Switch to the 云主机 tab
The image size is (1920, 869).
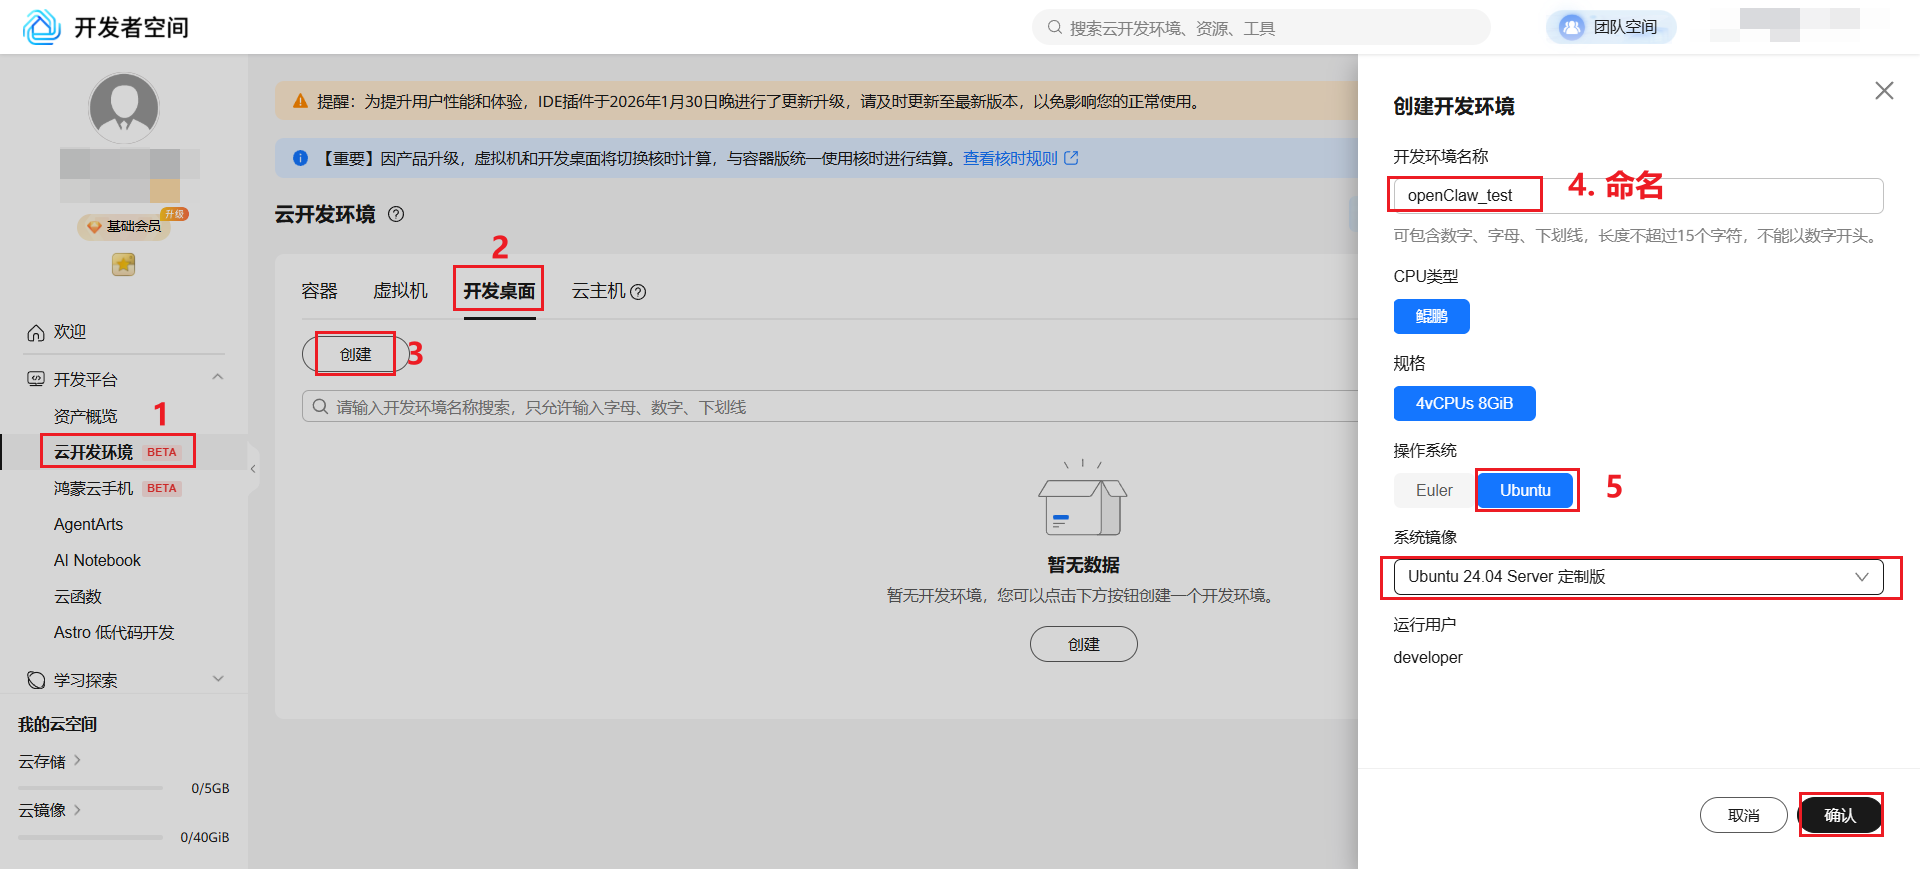click(x=598, y=291)
